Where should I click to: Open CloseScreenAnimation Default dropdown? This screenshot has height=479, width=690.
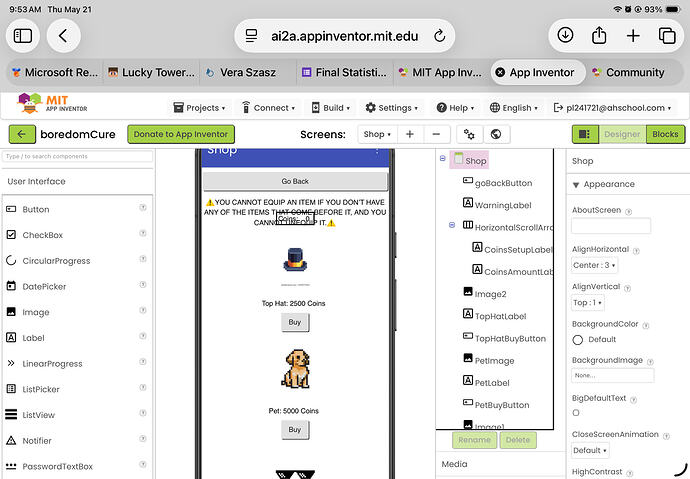[590, 450]
